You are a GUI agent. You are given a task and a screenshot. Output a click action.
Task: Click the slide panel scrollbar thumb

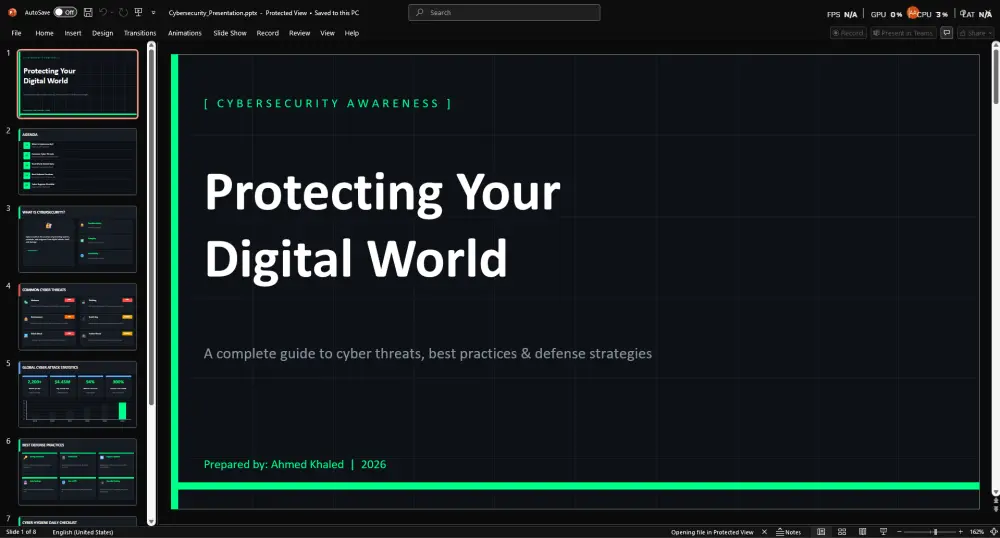151,226
